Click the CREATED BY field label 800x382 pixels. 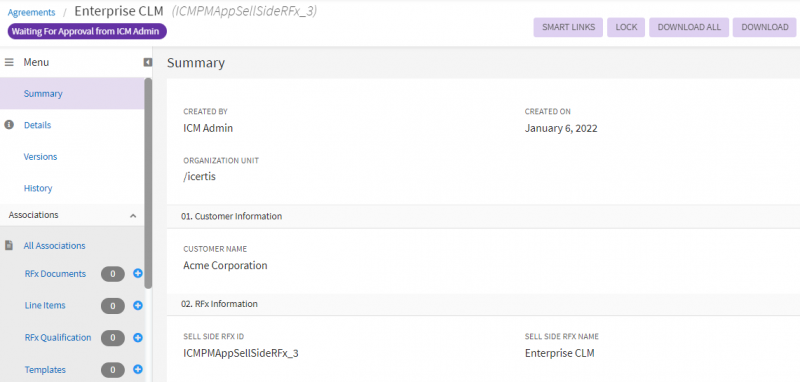pos(206,111)
